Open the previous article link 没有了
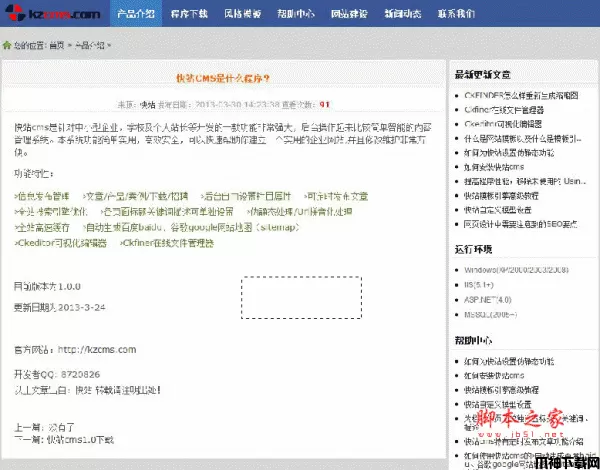This screenshot has width=600, height=470. click(61, 427)
